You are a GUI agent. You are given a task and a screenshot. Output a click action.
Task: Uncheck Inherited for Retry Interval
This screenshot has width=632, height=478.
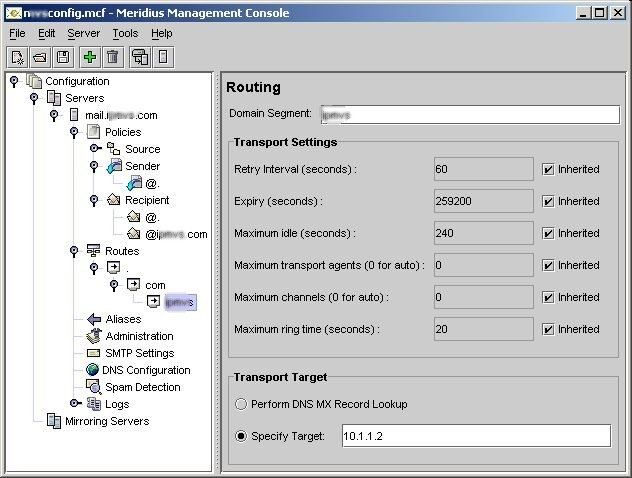click(x=547, y=169)
